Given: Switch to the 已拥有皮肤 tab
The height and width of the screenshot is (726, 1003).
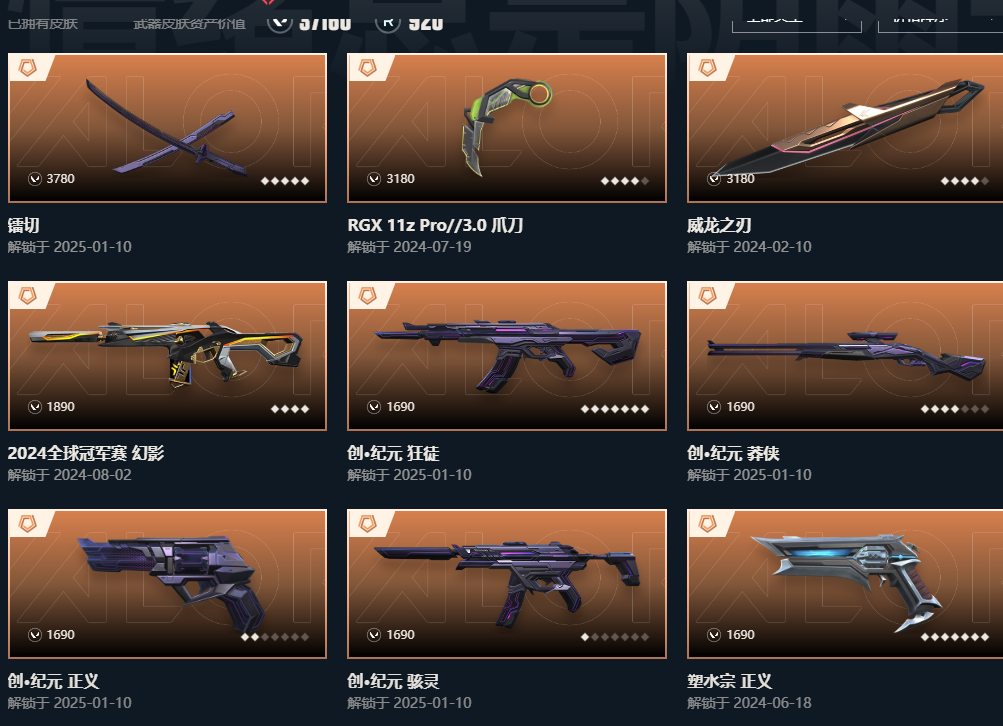Looking at the screenshot, I should [43, 24].
